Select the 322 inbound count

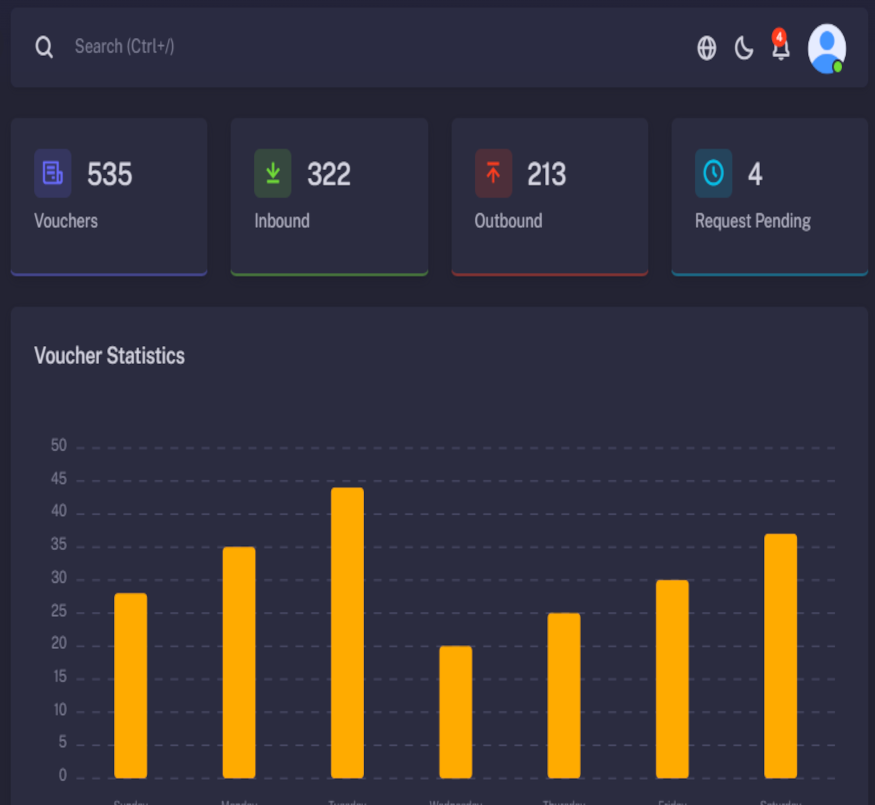[329, 174]
